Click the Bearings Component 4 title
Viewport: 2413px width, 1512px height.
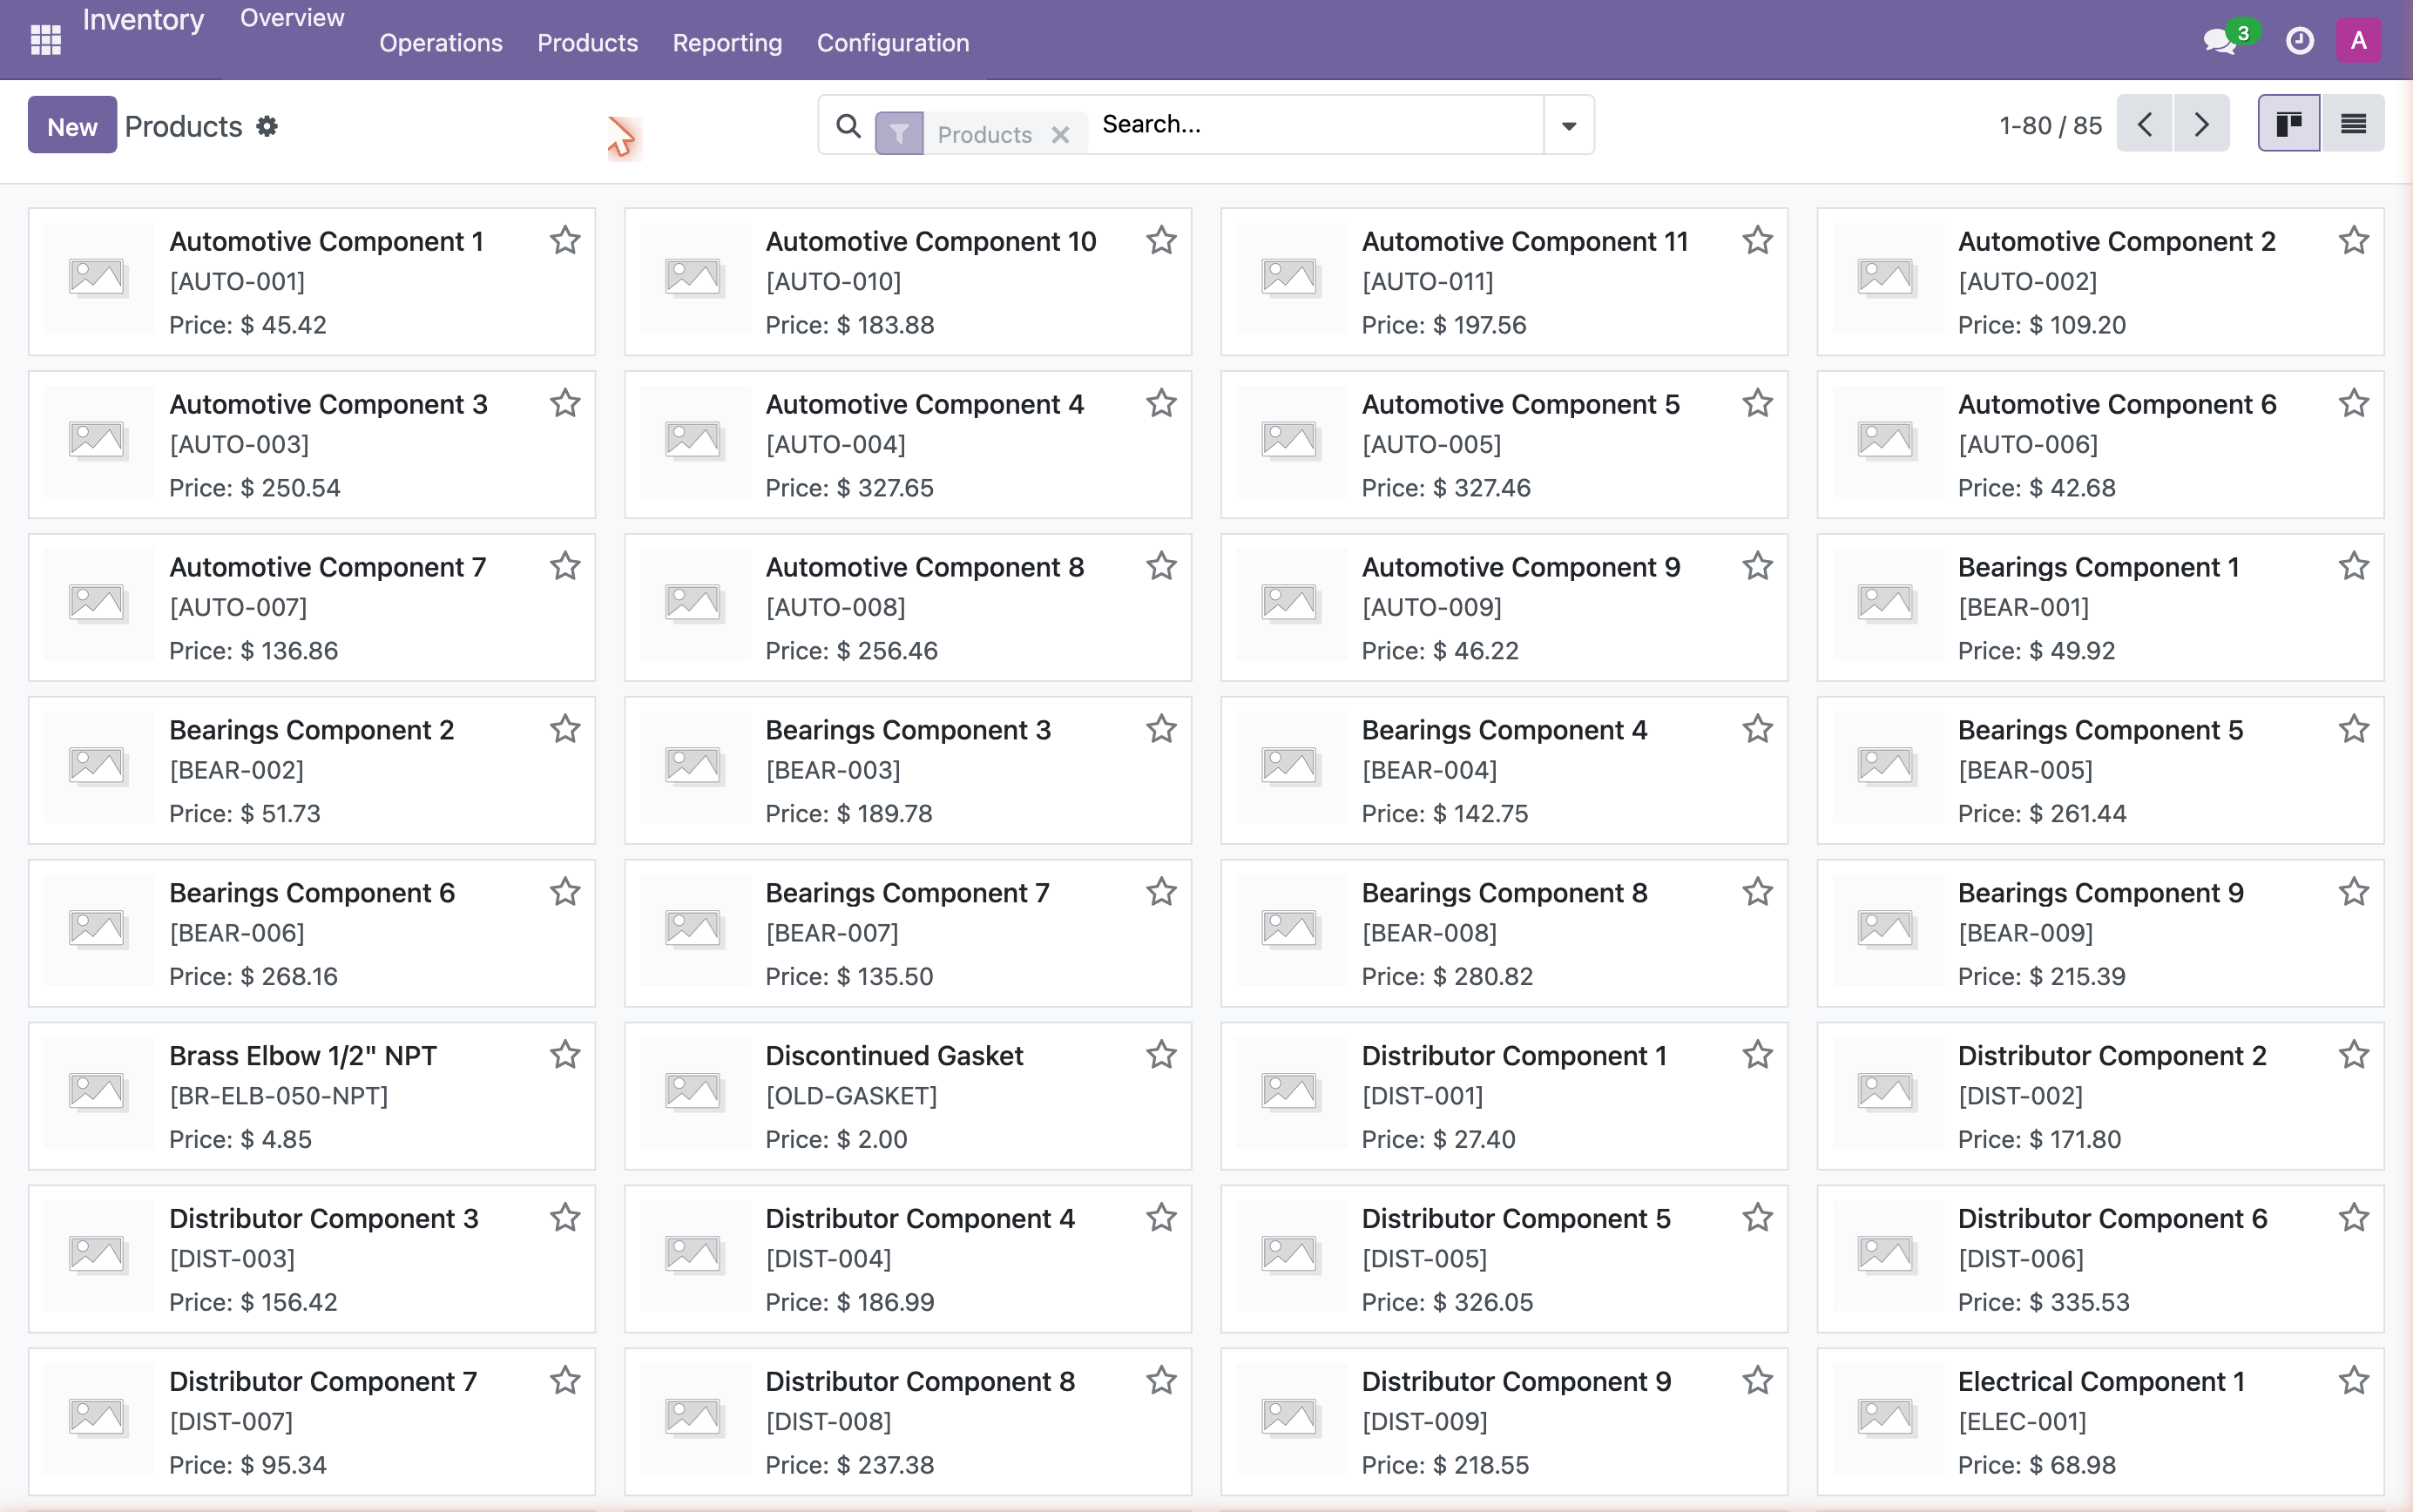[x=1504, y=730]
